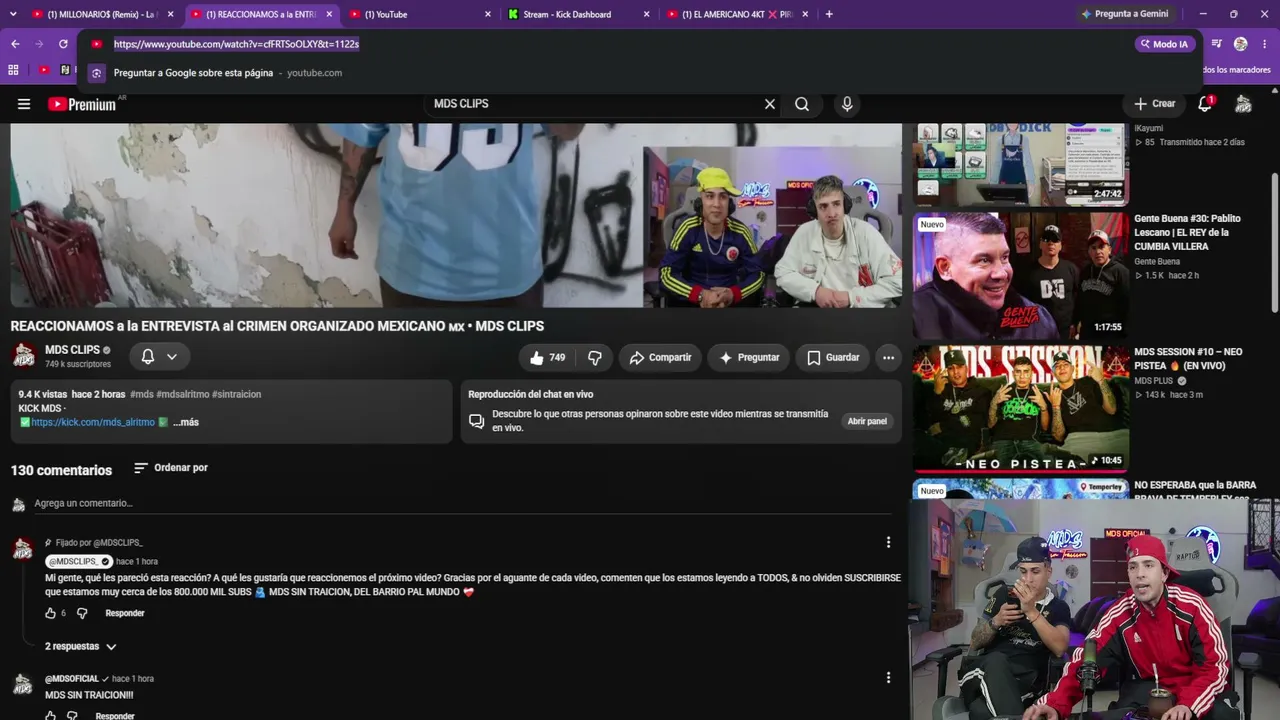Reply to the @MDSOFICIAL comment

point(115,715)
